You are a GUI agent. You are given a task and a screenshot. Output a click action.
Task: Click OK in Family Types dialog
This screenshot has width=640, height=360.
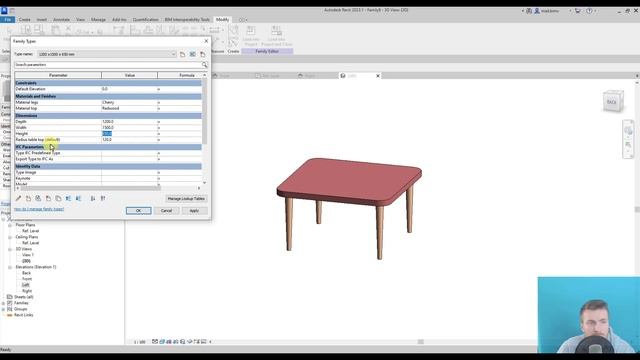[138, 211]
